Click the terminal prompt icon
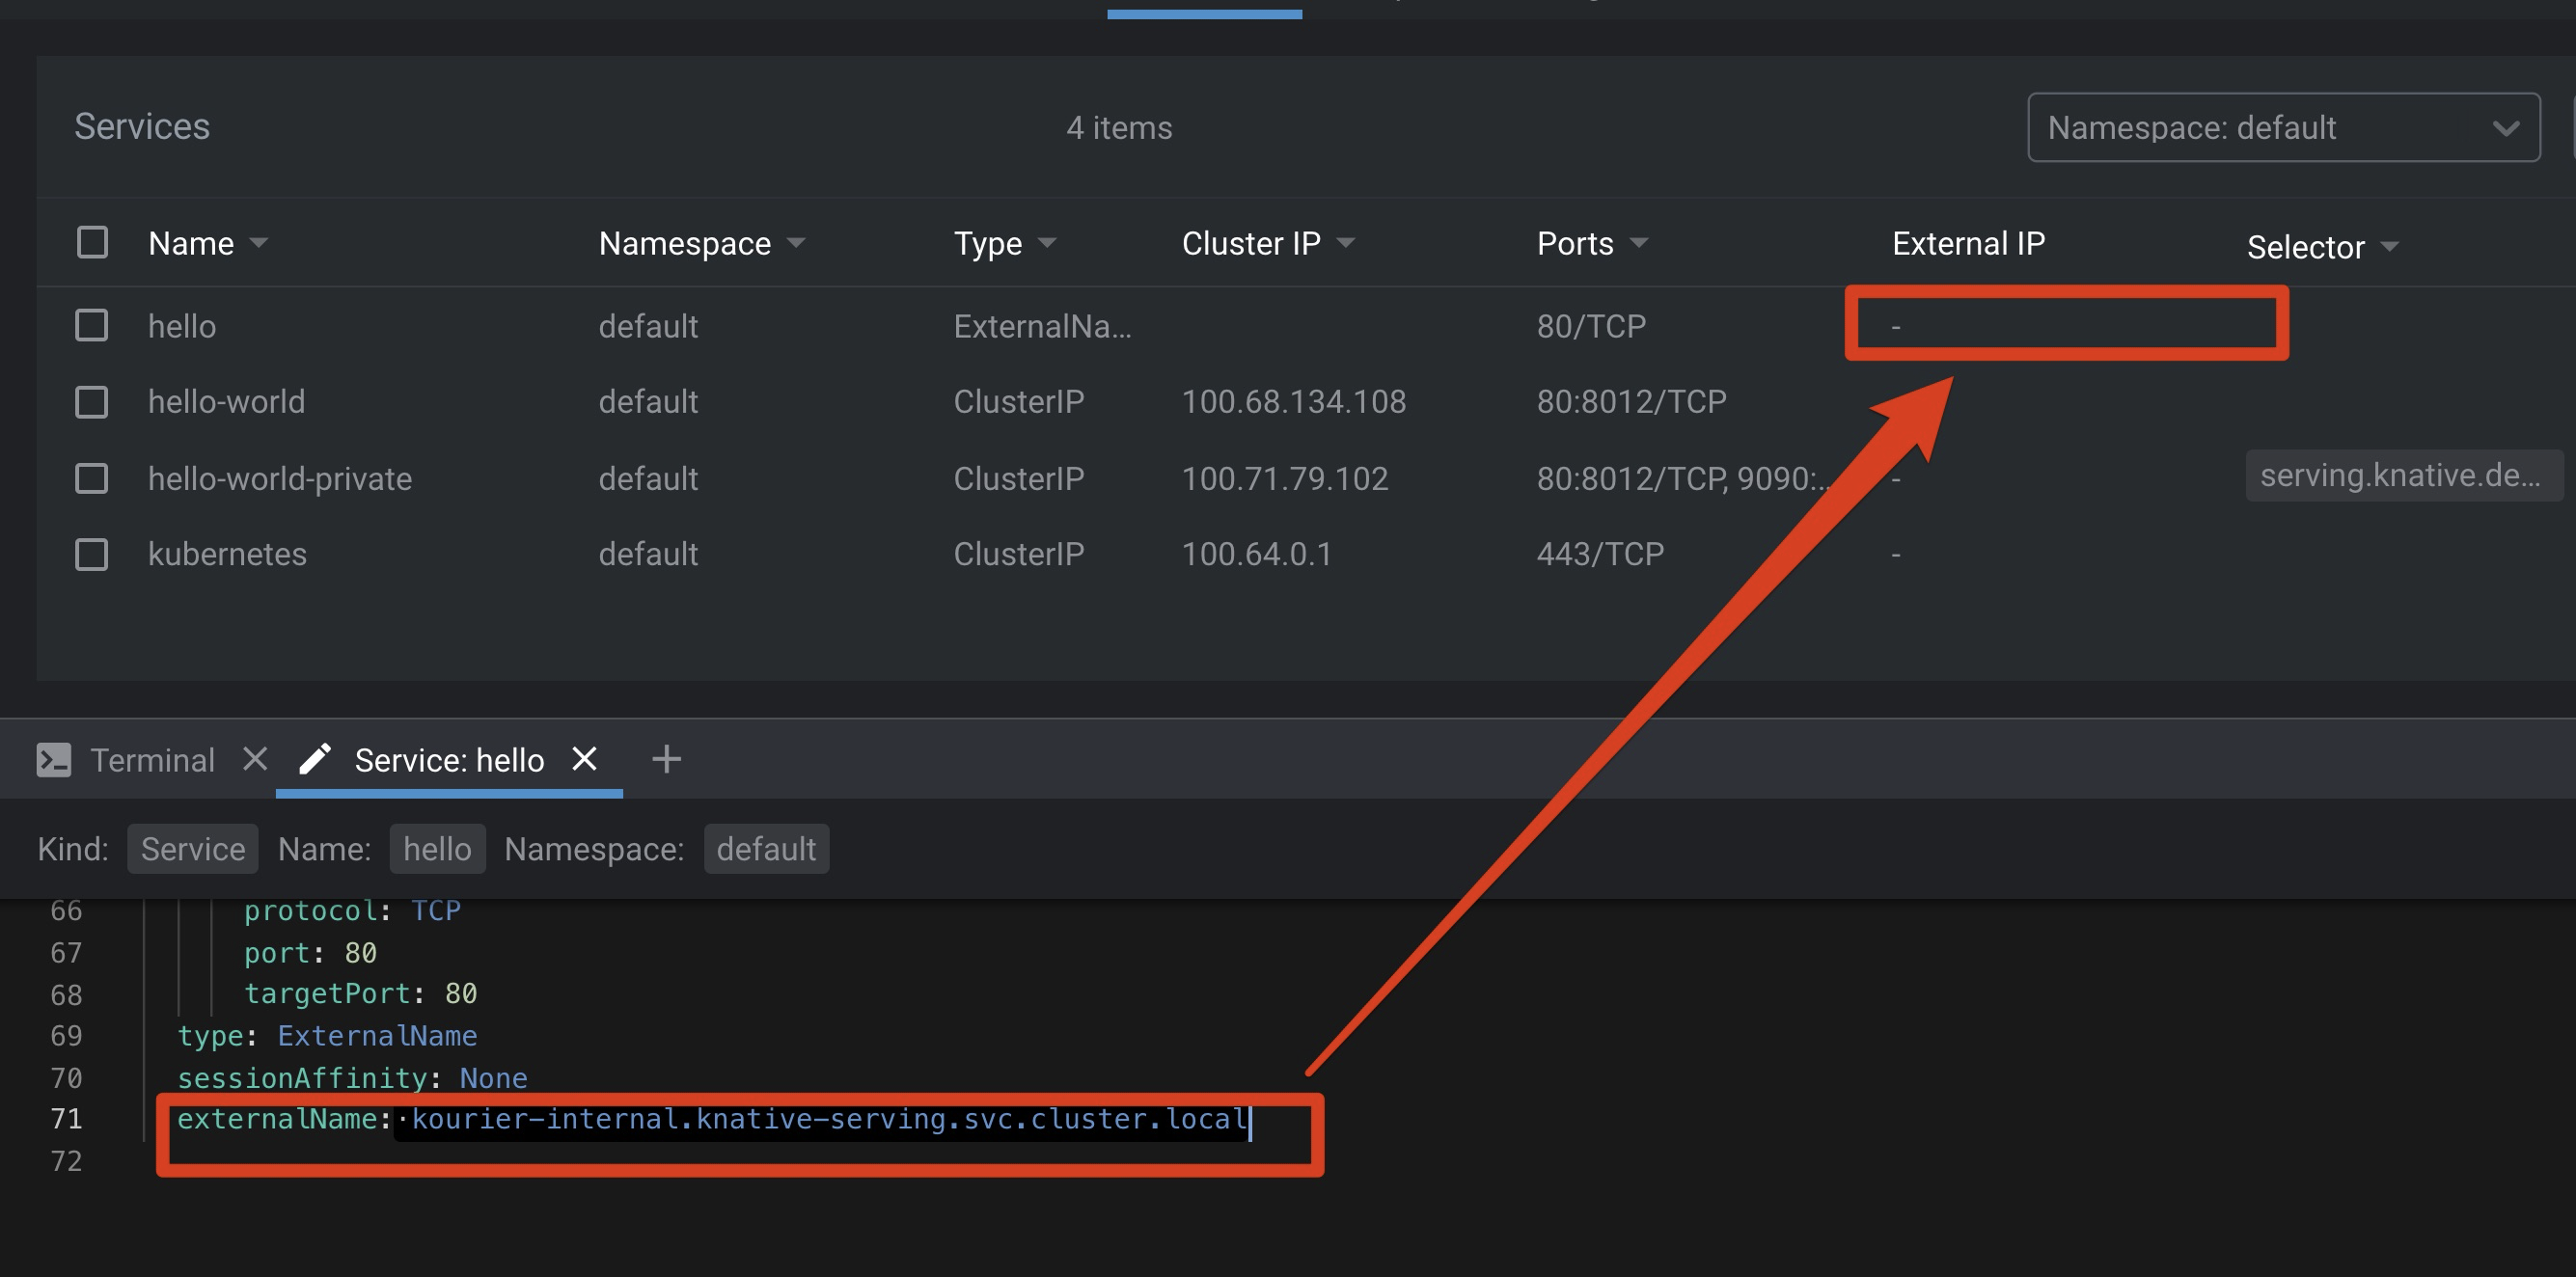The width and height of the screenshot is (2576, 1277). 53,760
